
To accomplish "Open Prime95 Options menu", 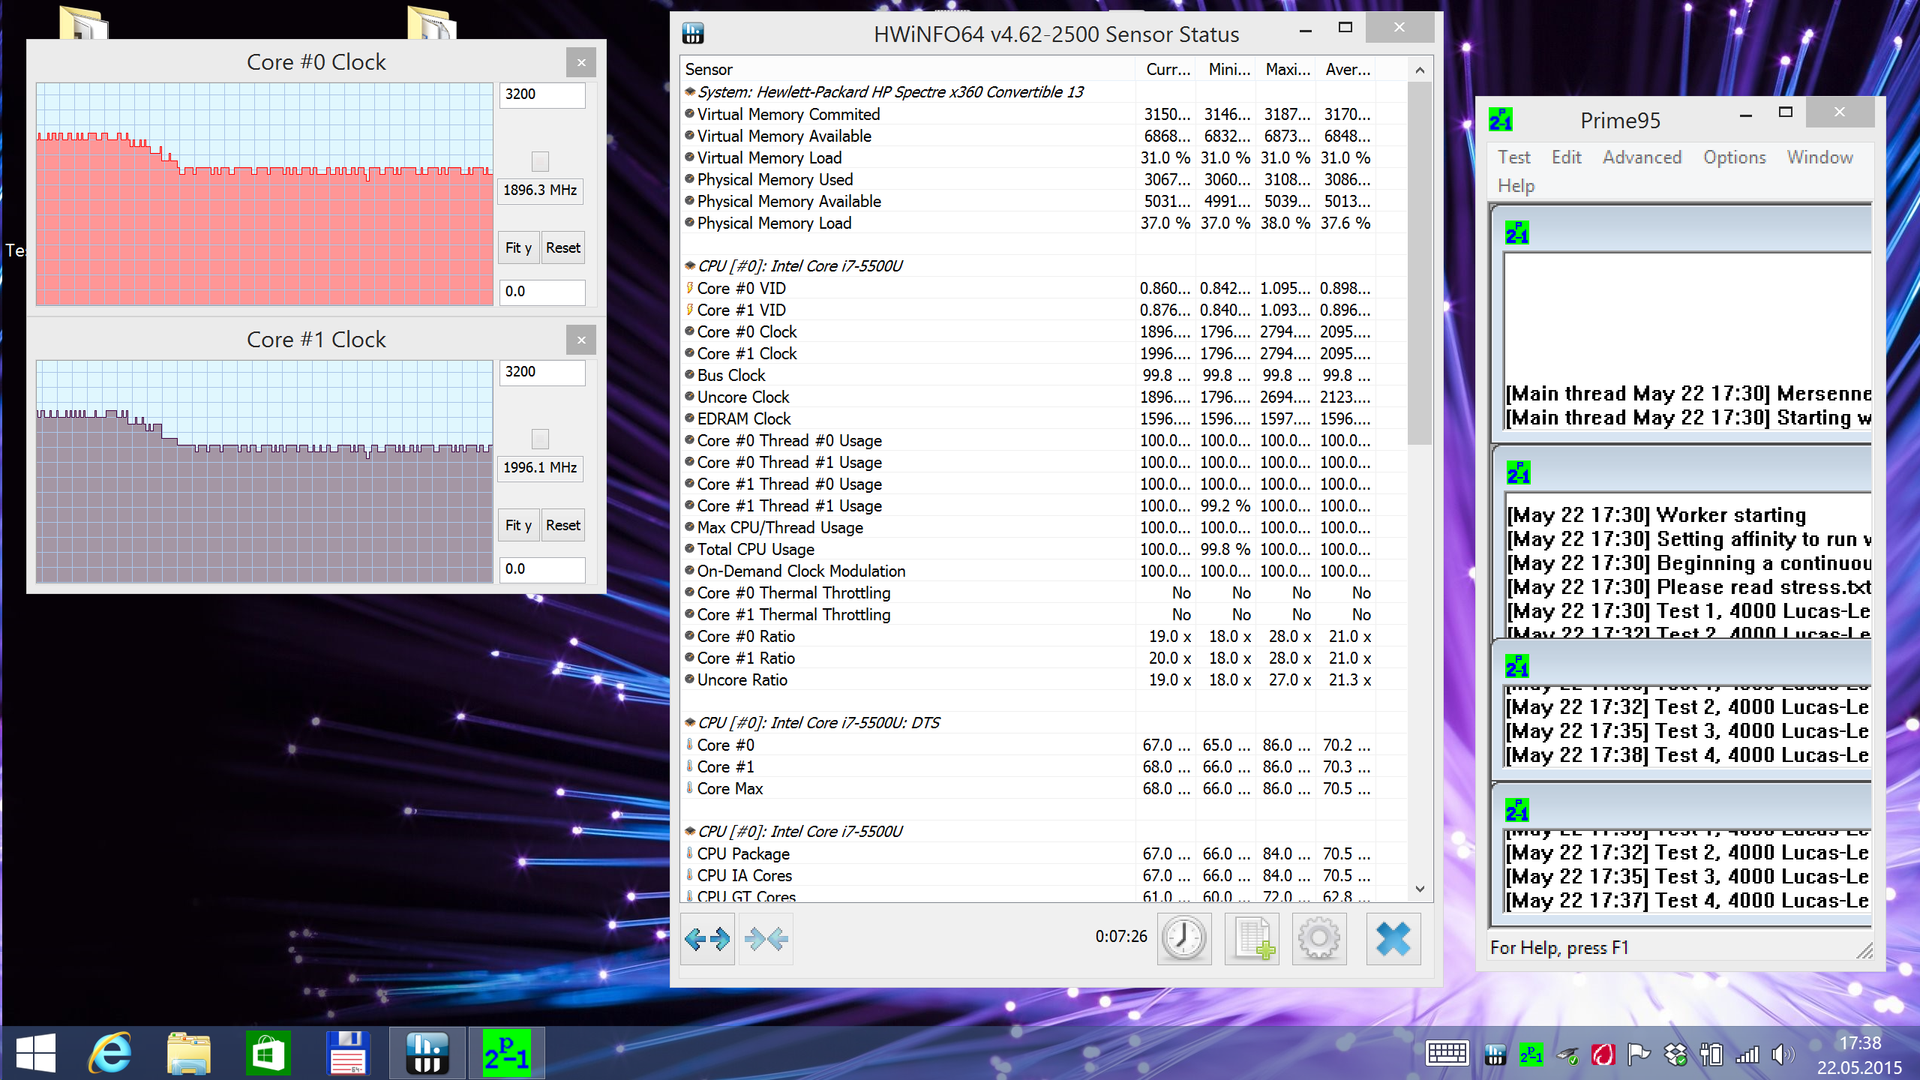I will click(x=1734, y=158).
